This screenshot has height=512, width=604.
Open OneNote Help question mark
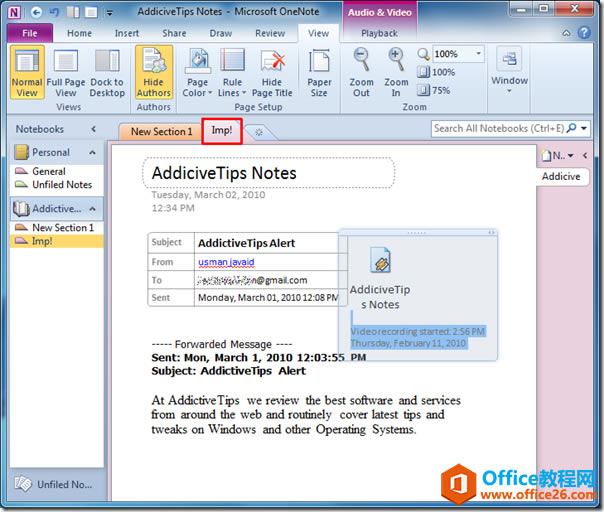[x=584, y=32]
